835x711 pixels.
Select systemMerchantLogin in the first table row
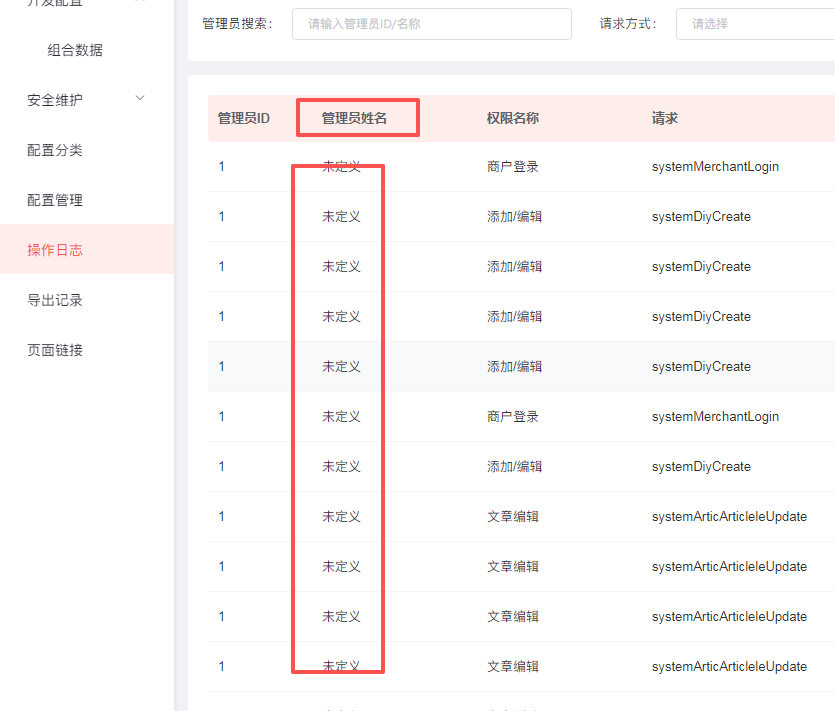pos(715,167)
